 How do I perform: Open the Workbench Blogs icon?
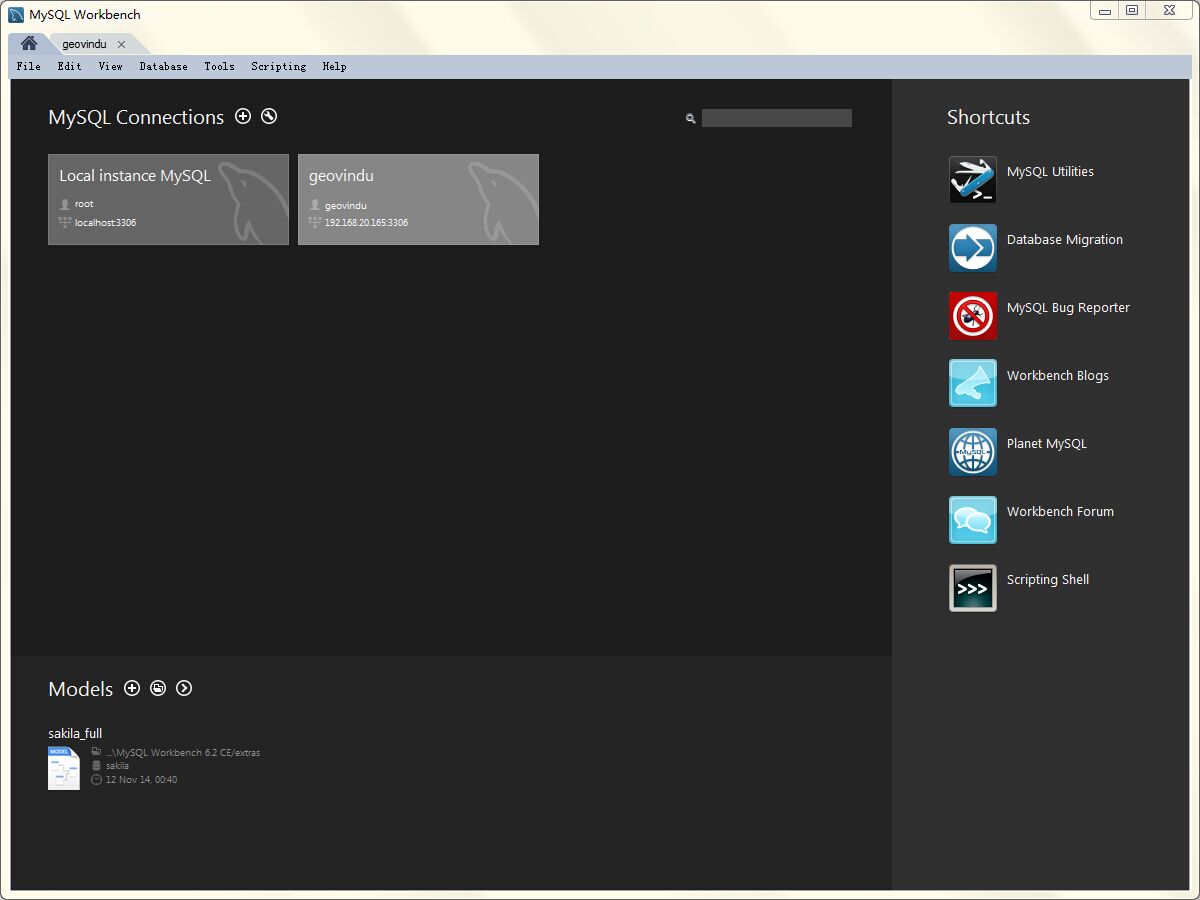[973, 383]
